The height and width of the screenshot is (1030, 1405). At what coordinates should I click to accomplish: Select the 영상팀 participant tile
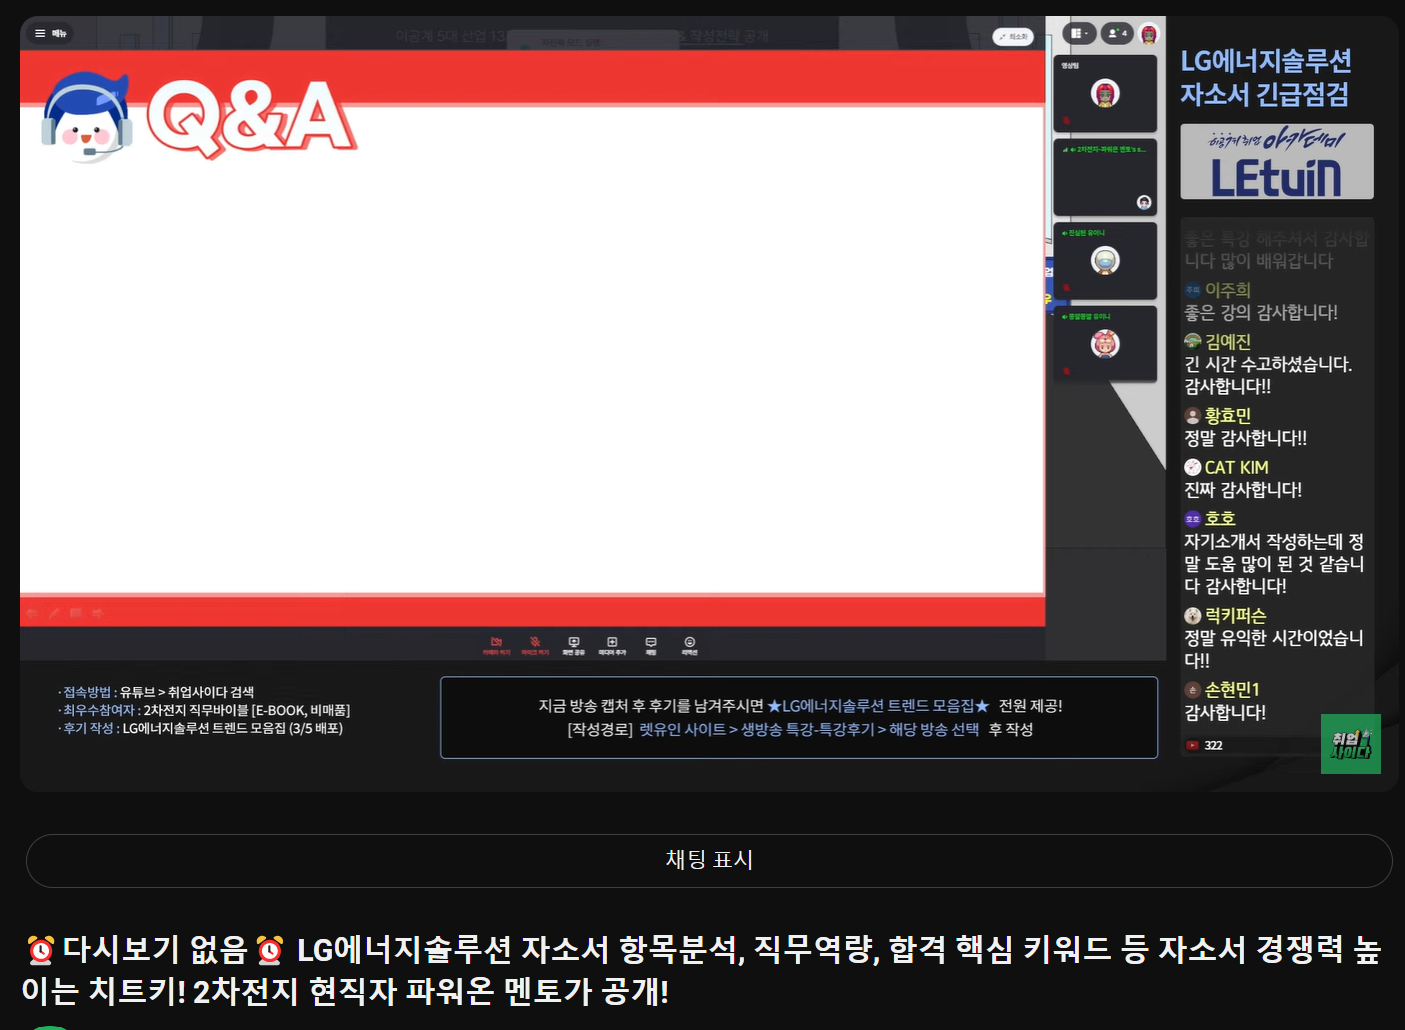pos(1105,93)
